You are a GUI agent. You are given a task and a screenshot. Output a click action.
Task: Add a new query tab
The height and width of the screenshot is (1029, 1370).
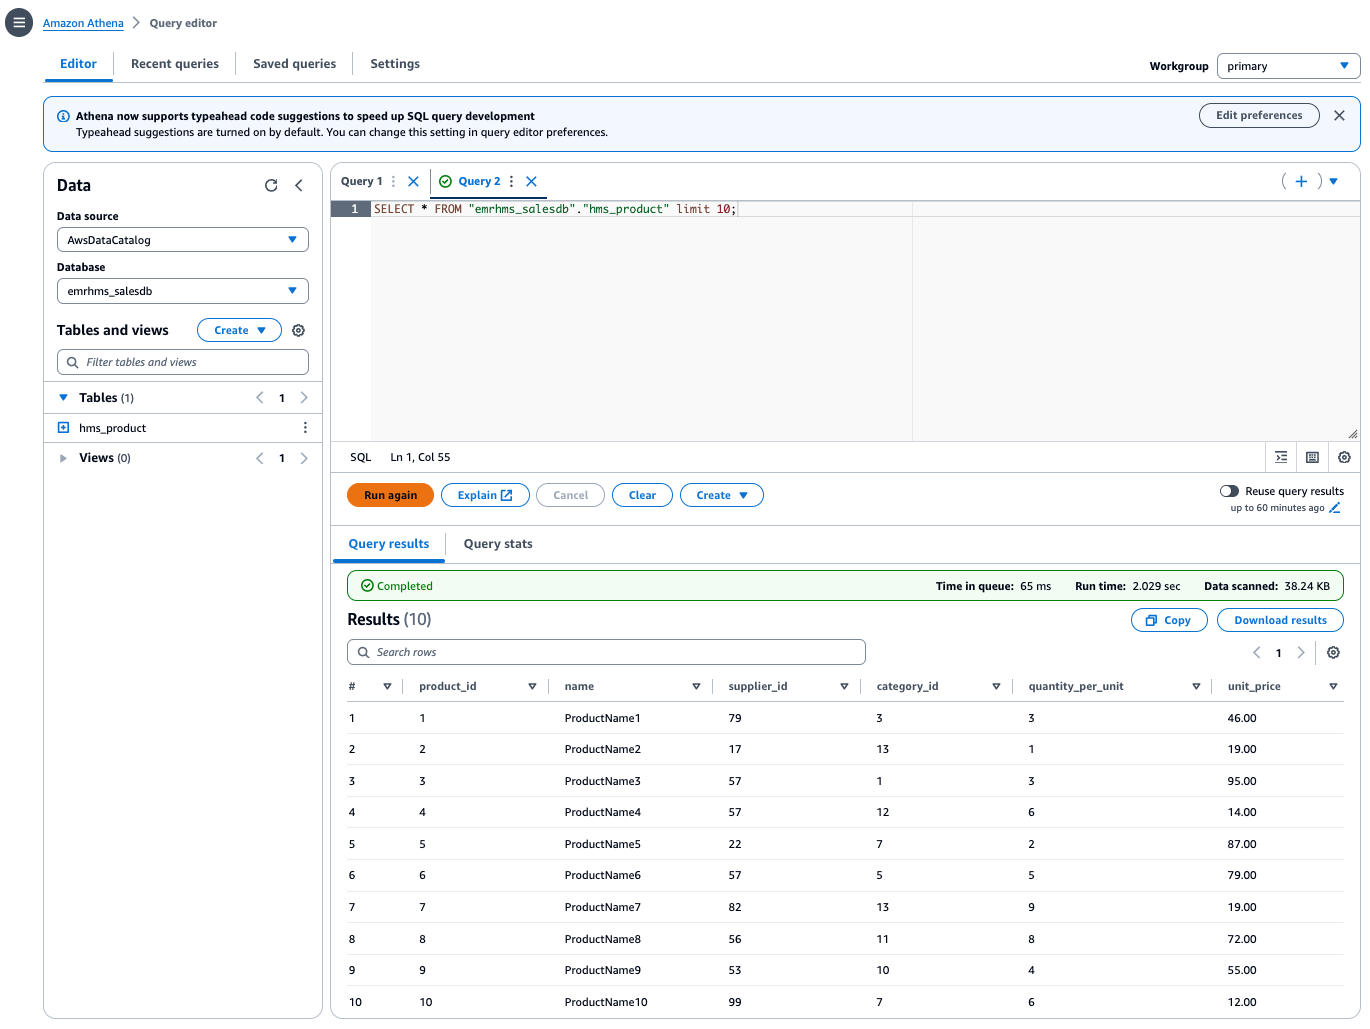pos(1301,181)
